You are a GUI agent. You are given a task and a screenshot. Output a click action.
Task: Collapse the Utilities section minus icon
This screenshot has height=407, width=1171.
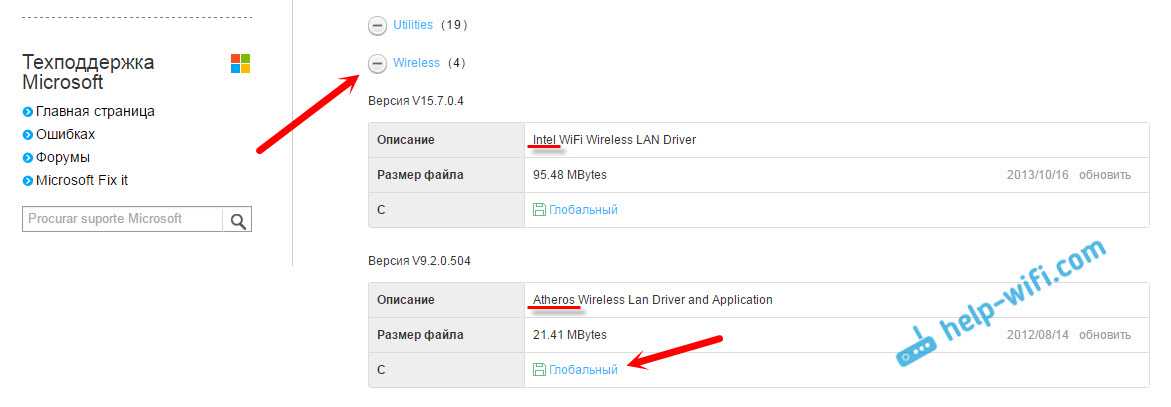378,26
